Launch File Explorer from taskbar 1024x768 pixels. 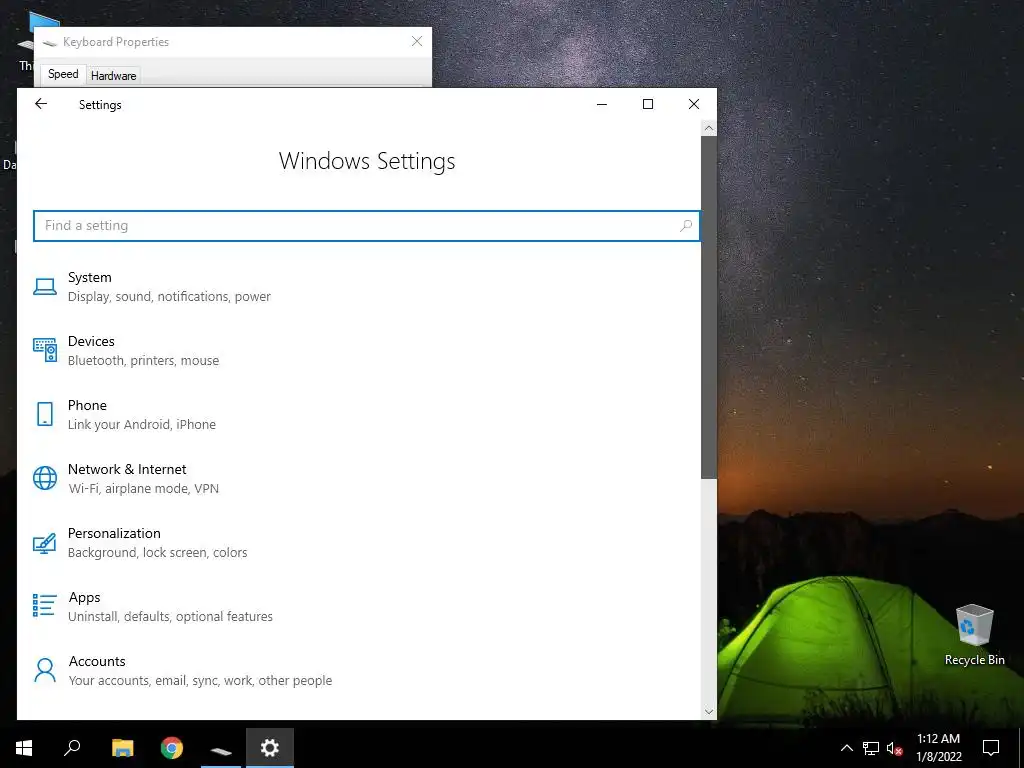122,748
